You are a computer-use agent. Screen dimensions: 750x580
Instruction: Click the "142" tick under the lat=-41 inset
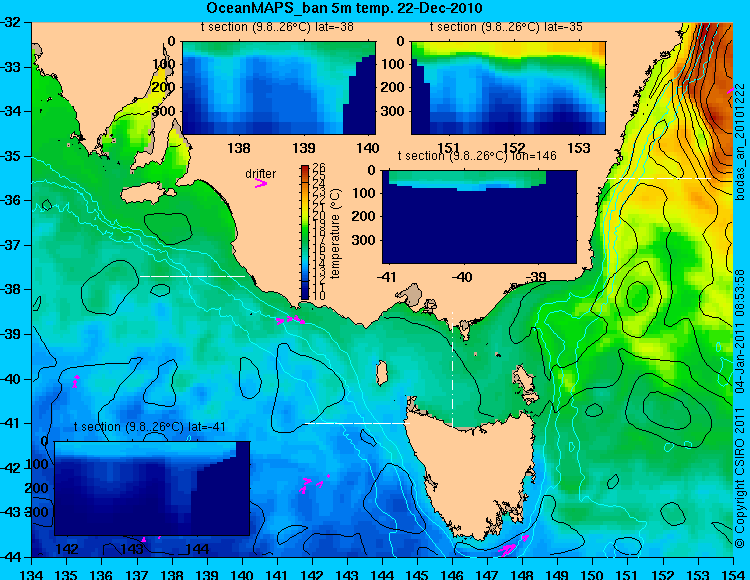coord(68,549)
